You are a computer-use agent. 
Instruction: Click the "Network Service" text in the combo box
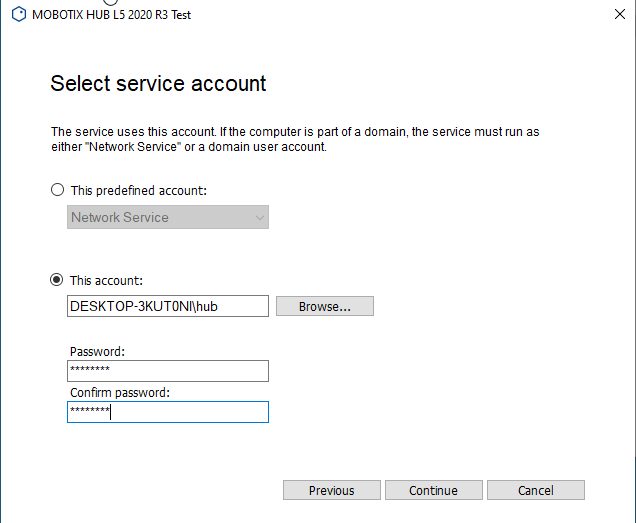pyautogui.click(x=120, y=217)
